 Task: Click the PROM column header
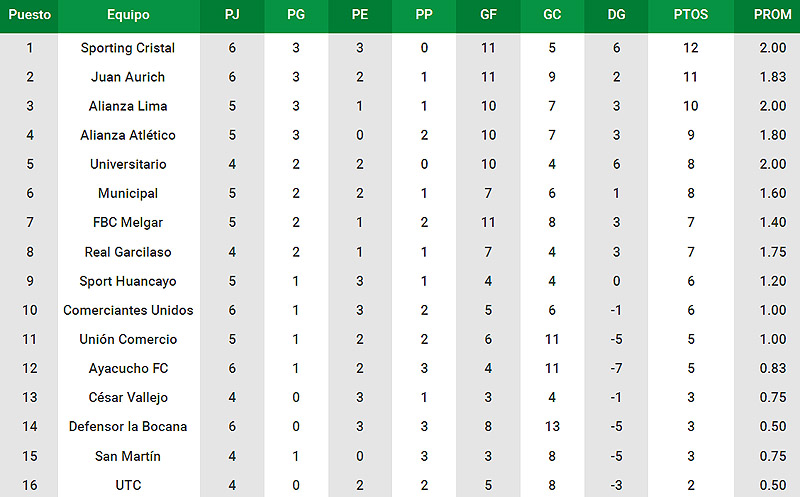[x=772, y=14]
